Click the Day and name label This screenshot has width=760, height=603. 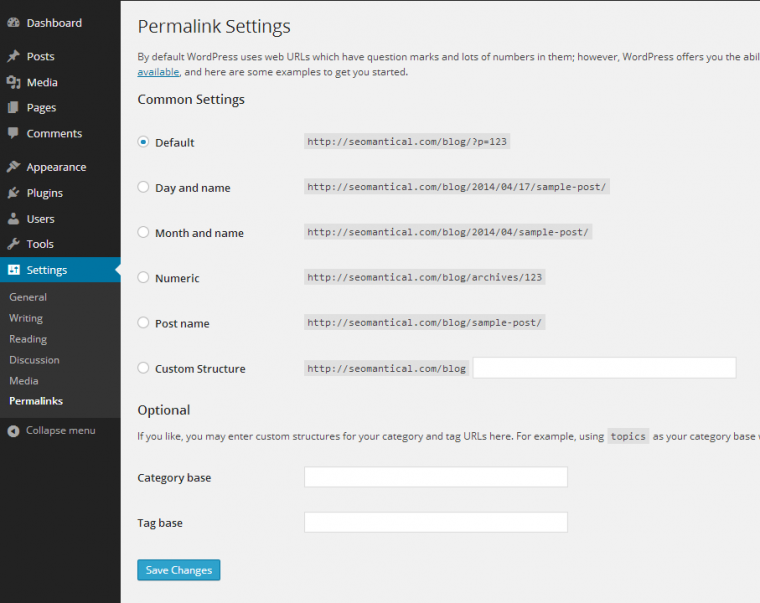coord(192,188)
